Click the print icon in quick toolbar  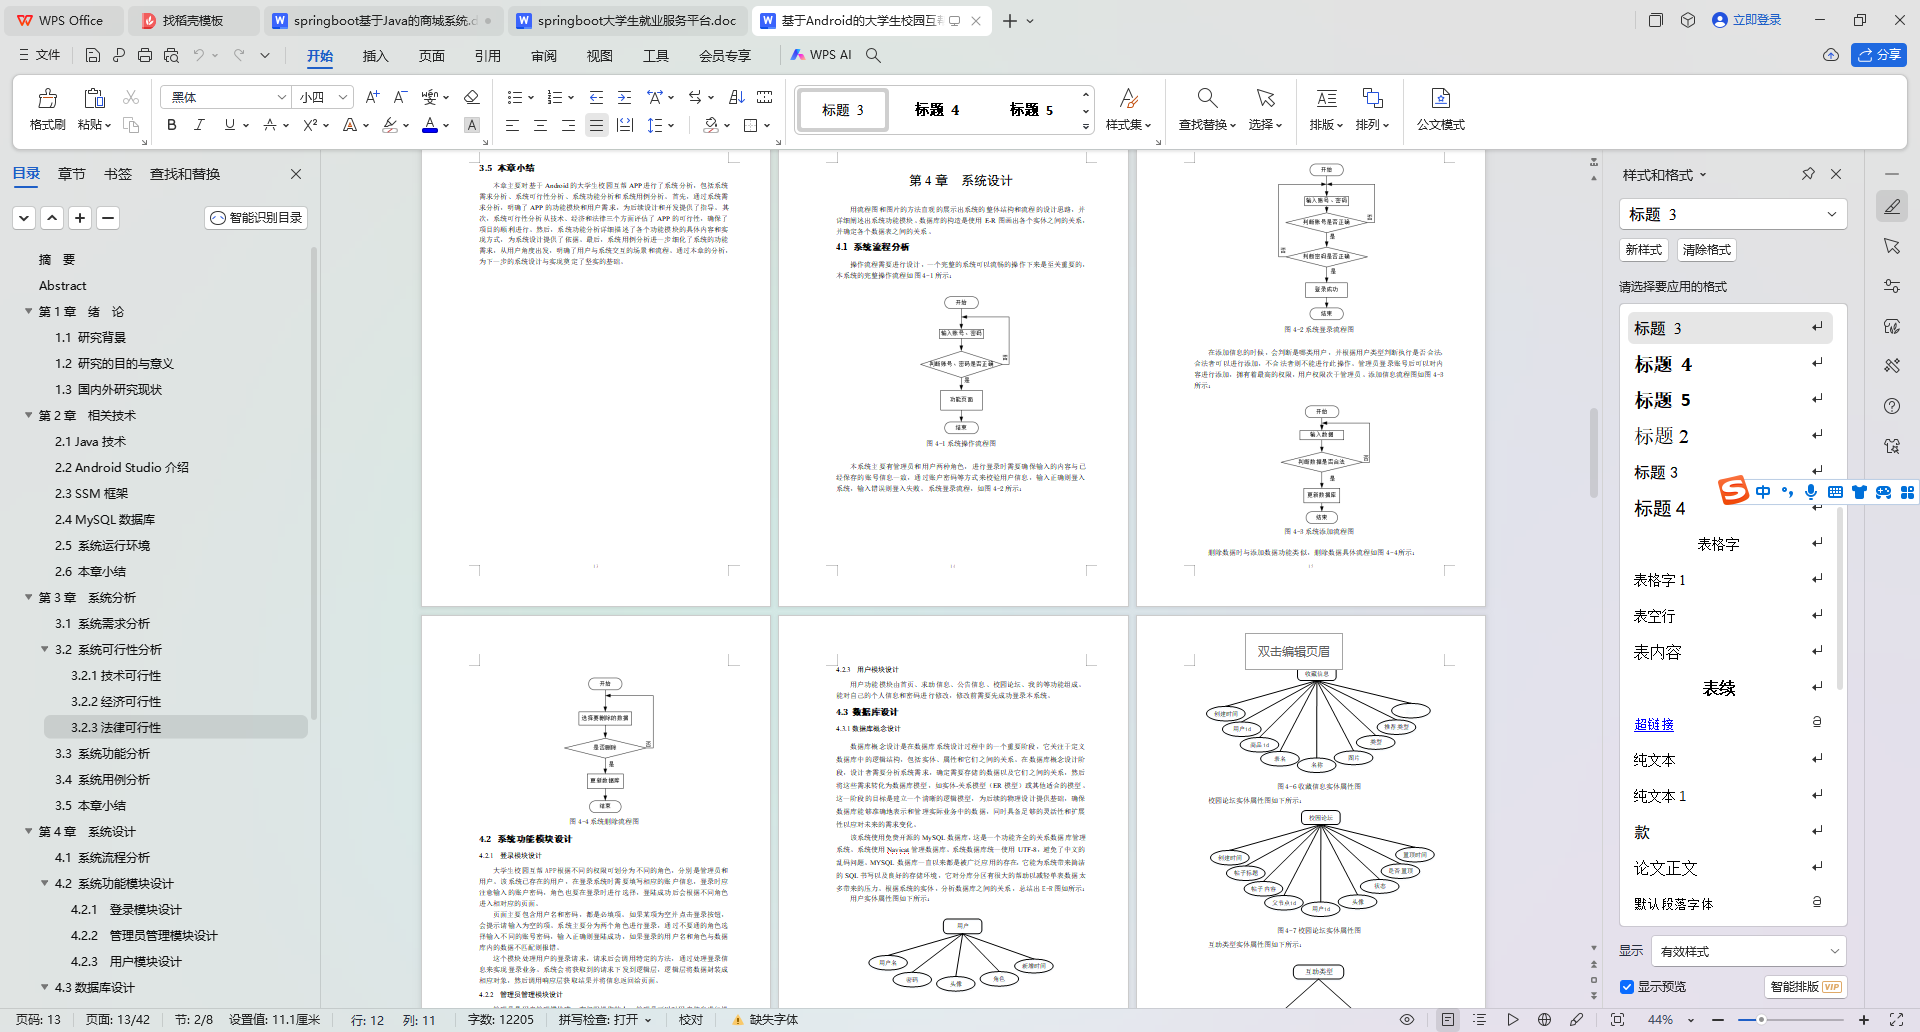click(145, 55)
